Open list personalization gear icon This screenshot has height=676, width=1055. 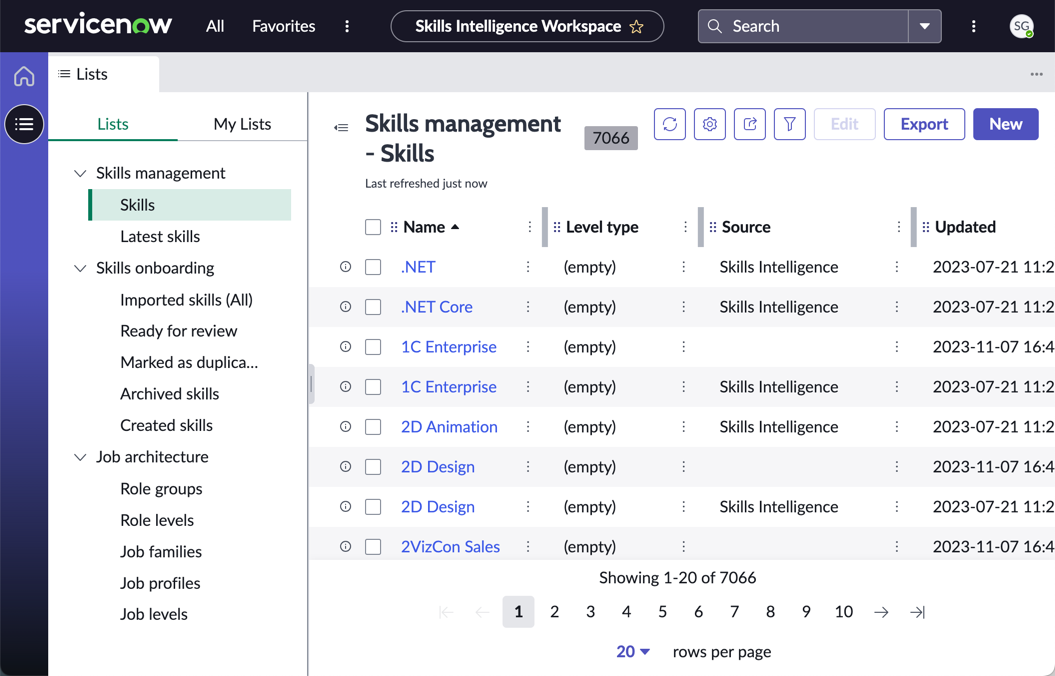709,124
